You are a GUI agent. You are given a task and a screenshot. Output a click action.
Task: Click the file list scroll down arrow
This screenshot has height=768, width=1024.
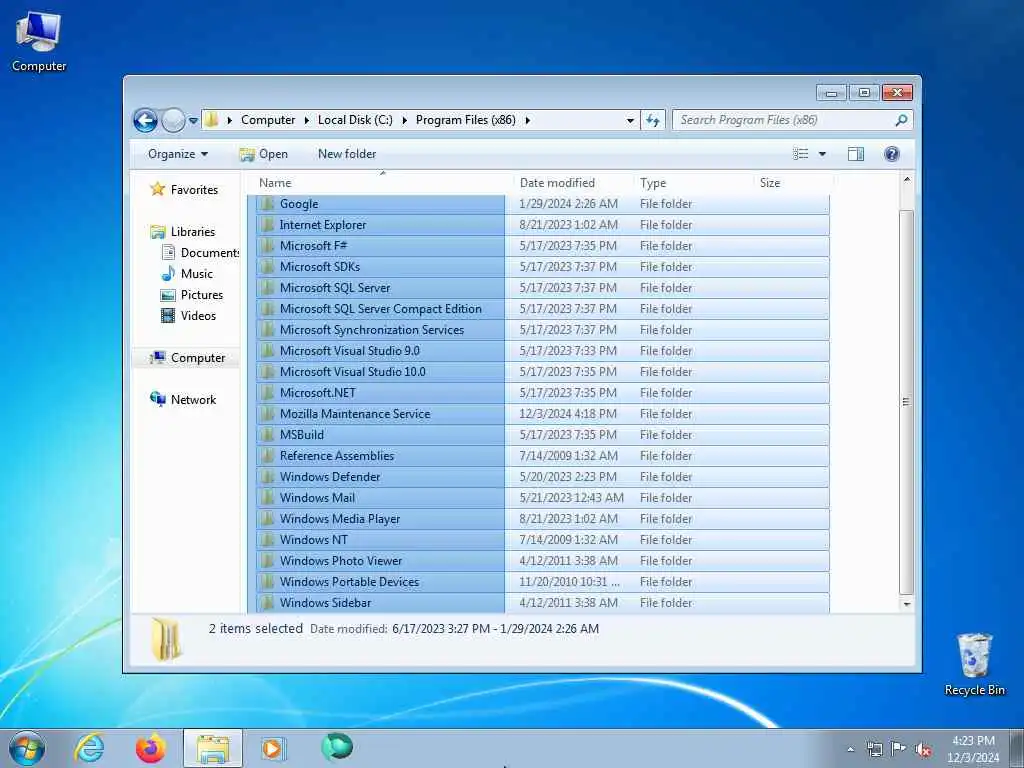906,604
